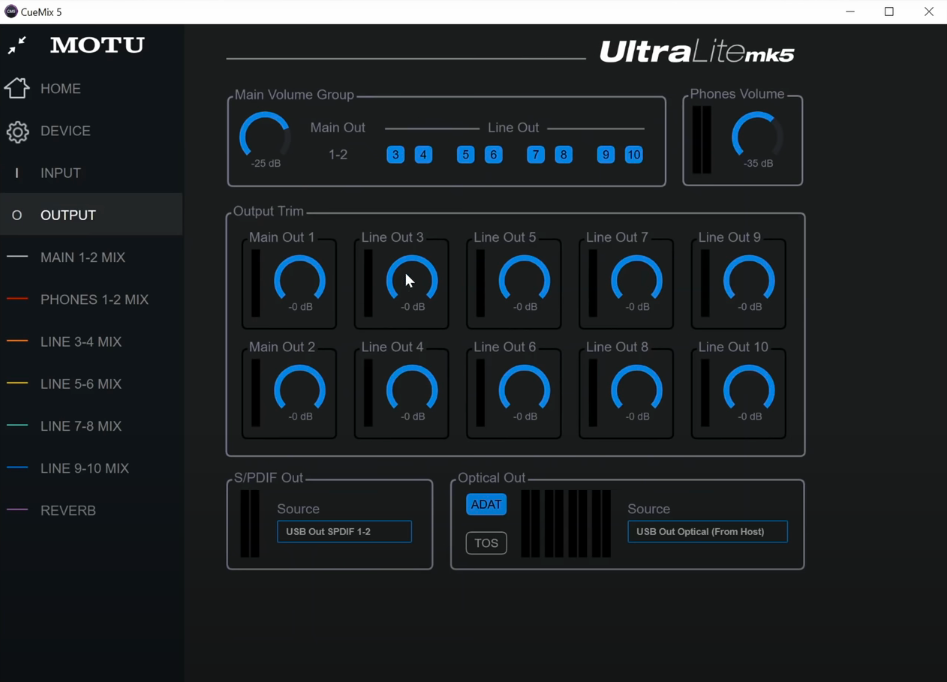Open the Home page via house icon
The width and height of the screenshot is (947, 682).
coord(17,88)
